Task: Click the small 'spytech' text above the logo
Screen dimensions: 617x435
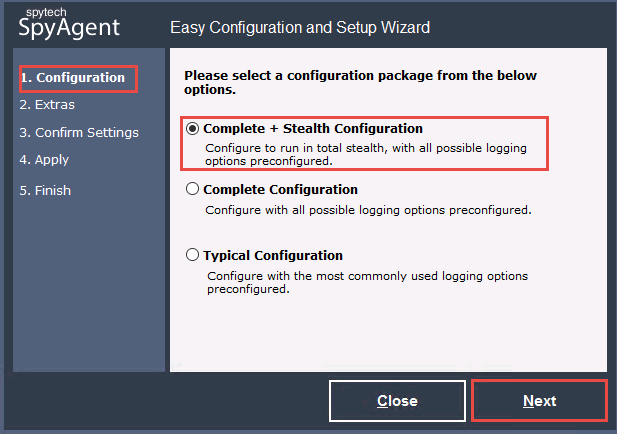Action: pyautogui.click(x=46, y=12)
